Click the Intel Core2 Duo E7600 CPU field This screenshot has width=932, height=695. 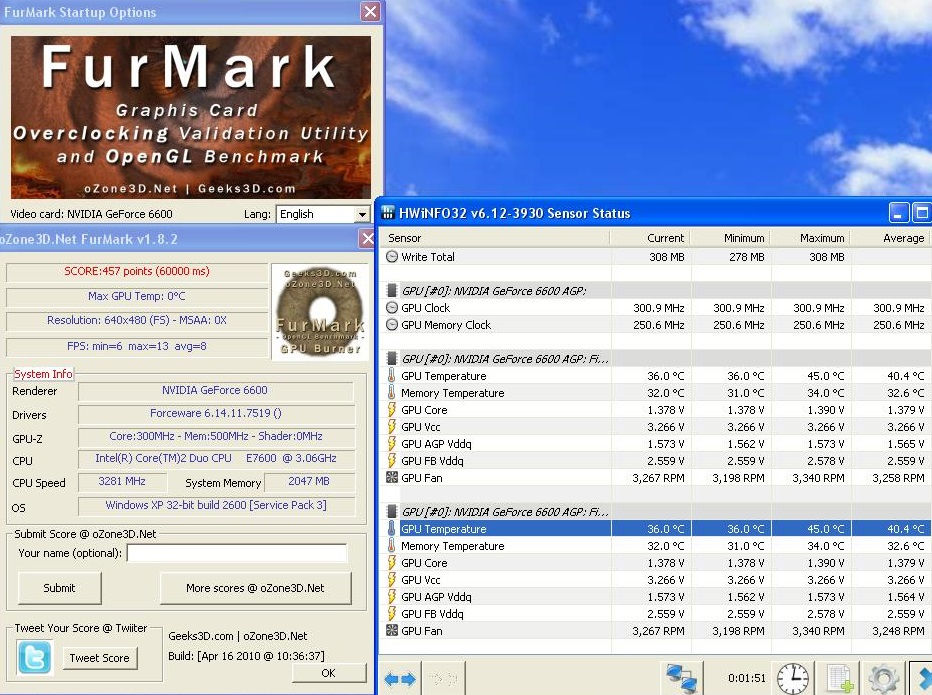(216, 458)
